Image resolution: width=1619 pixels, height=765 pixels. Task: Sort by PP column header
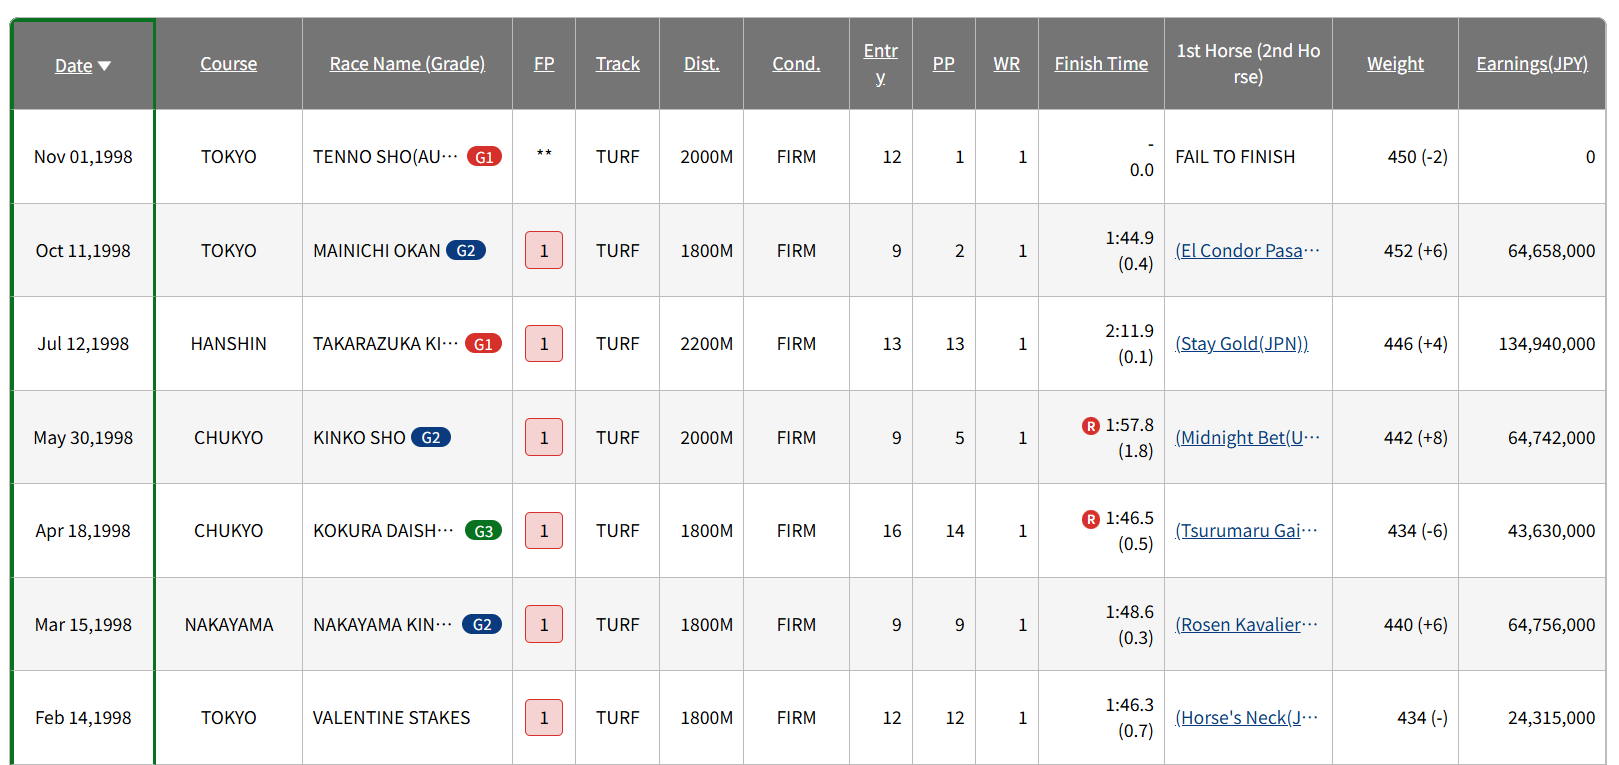coord(944,64)
